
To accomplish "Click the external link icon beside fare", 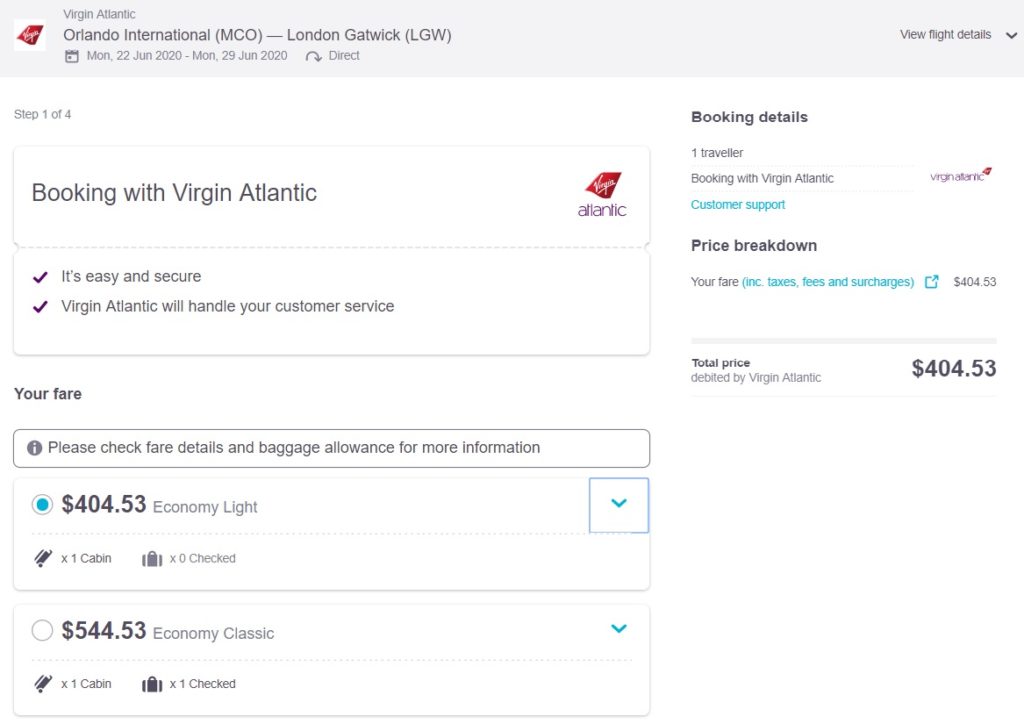I will click(932, 282).
